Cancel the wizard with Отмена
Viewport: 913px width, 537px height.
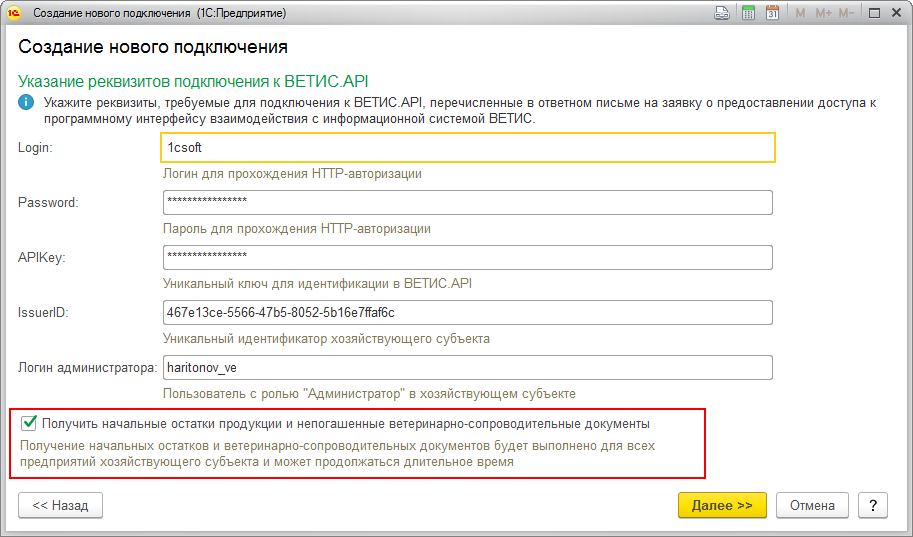812,505
